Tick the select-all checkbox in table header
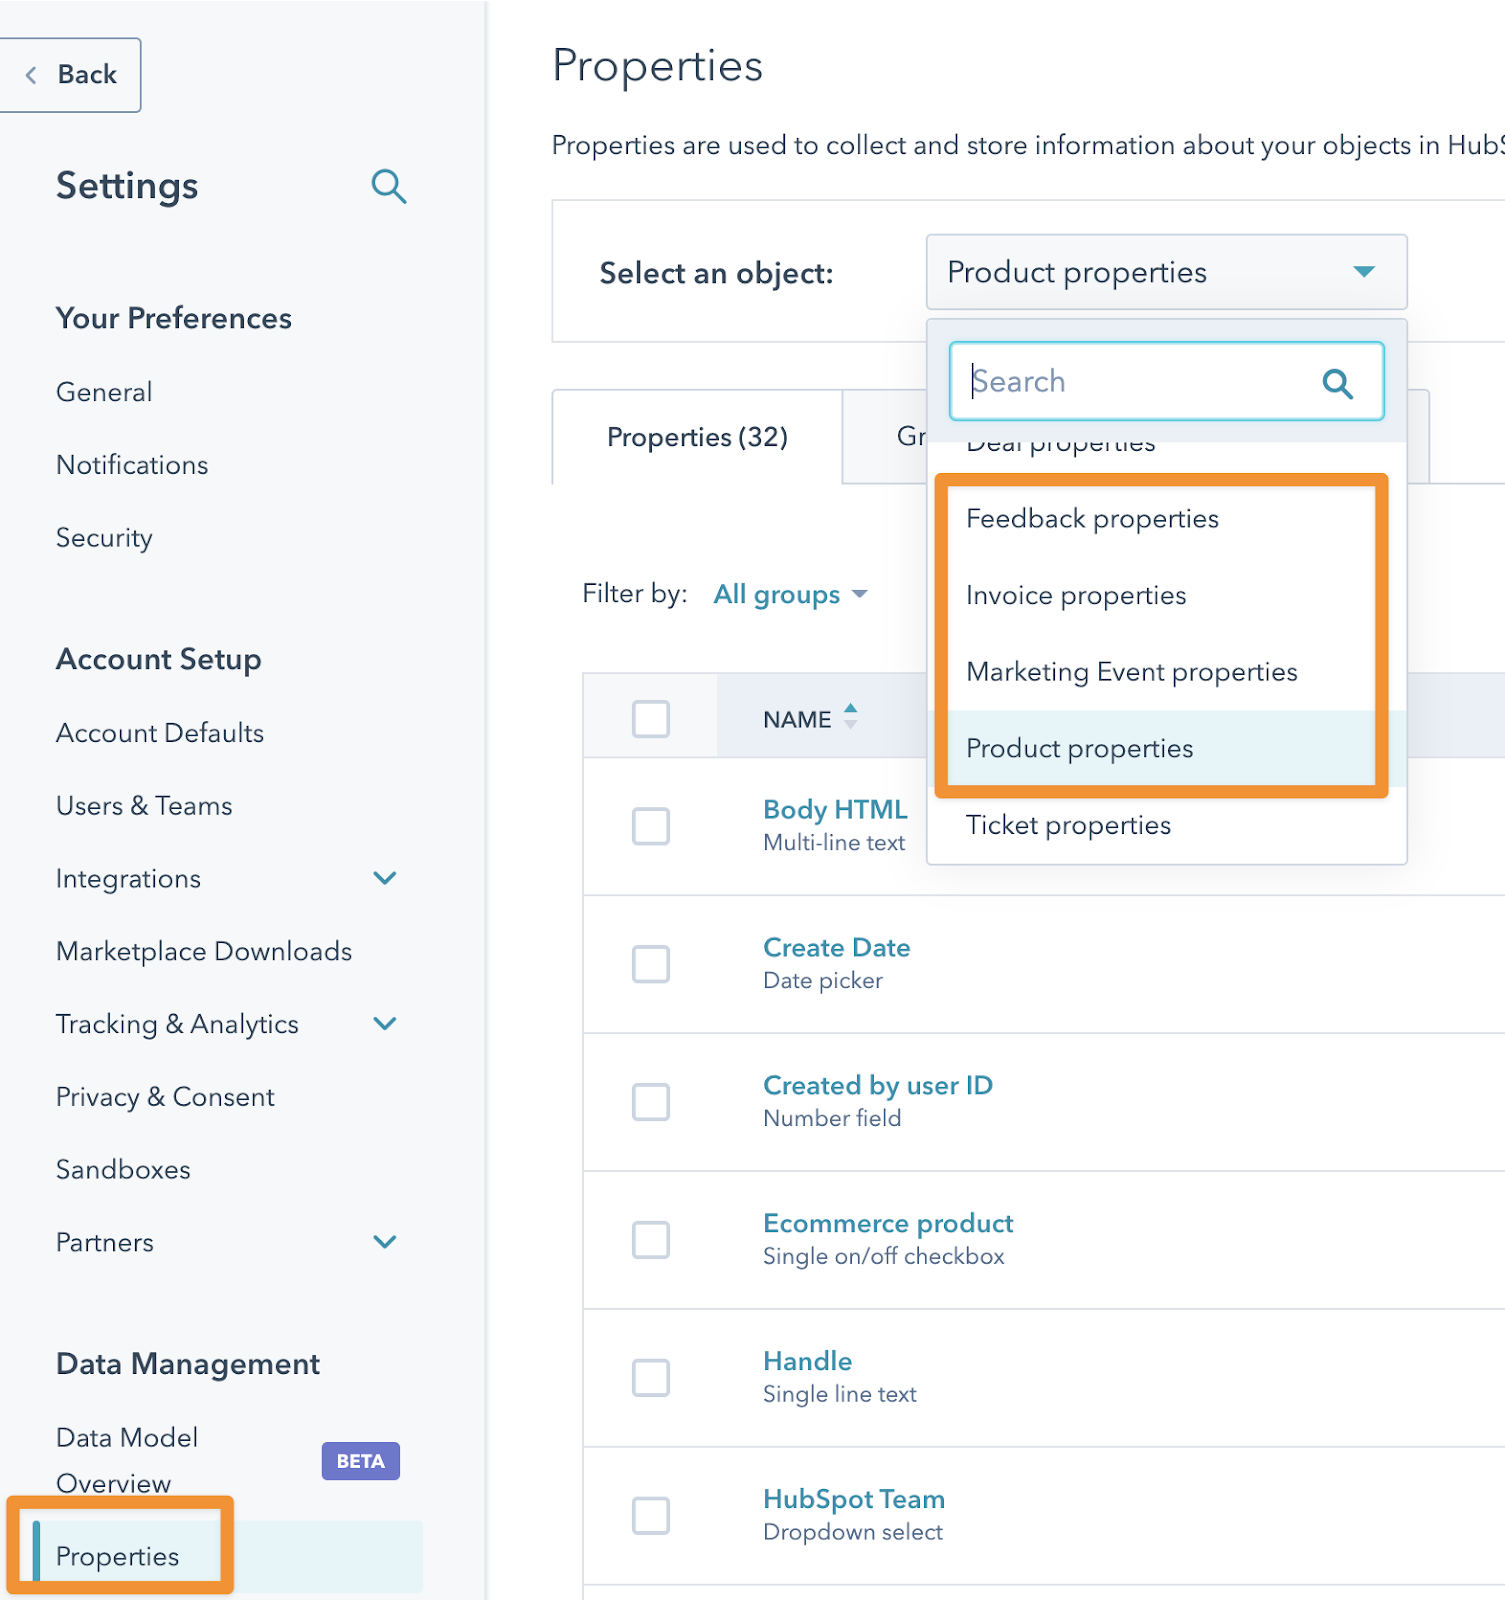The image size is (1505, 1600). pos(651,719)
